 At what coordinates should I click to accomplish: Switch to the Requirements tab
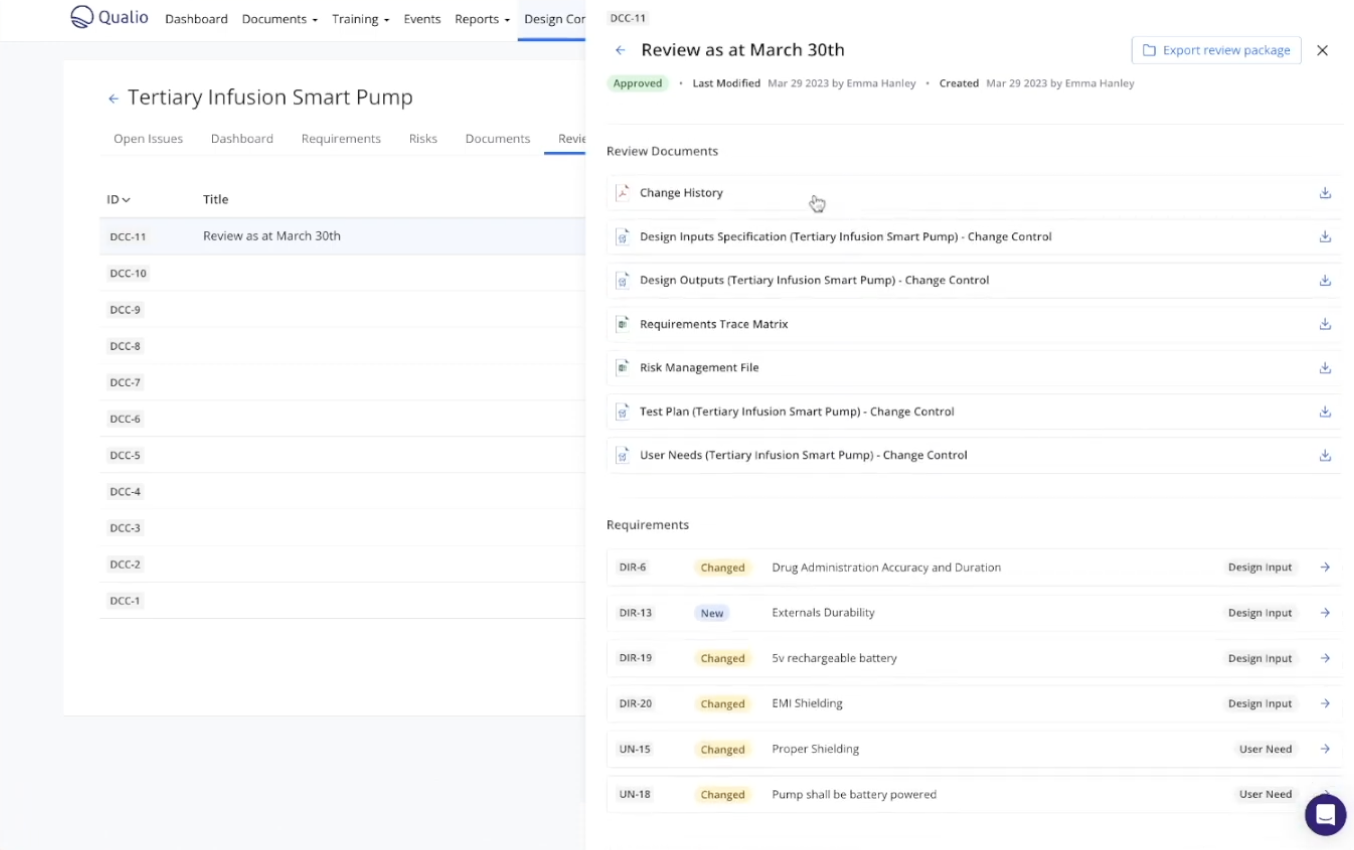pyautogui.click(x=340, y=139)
